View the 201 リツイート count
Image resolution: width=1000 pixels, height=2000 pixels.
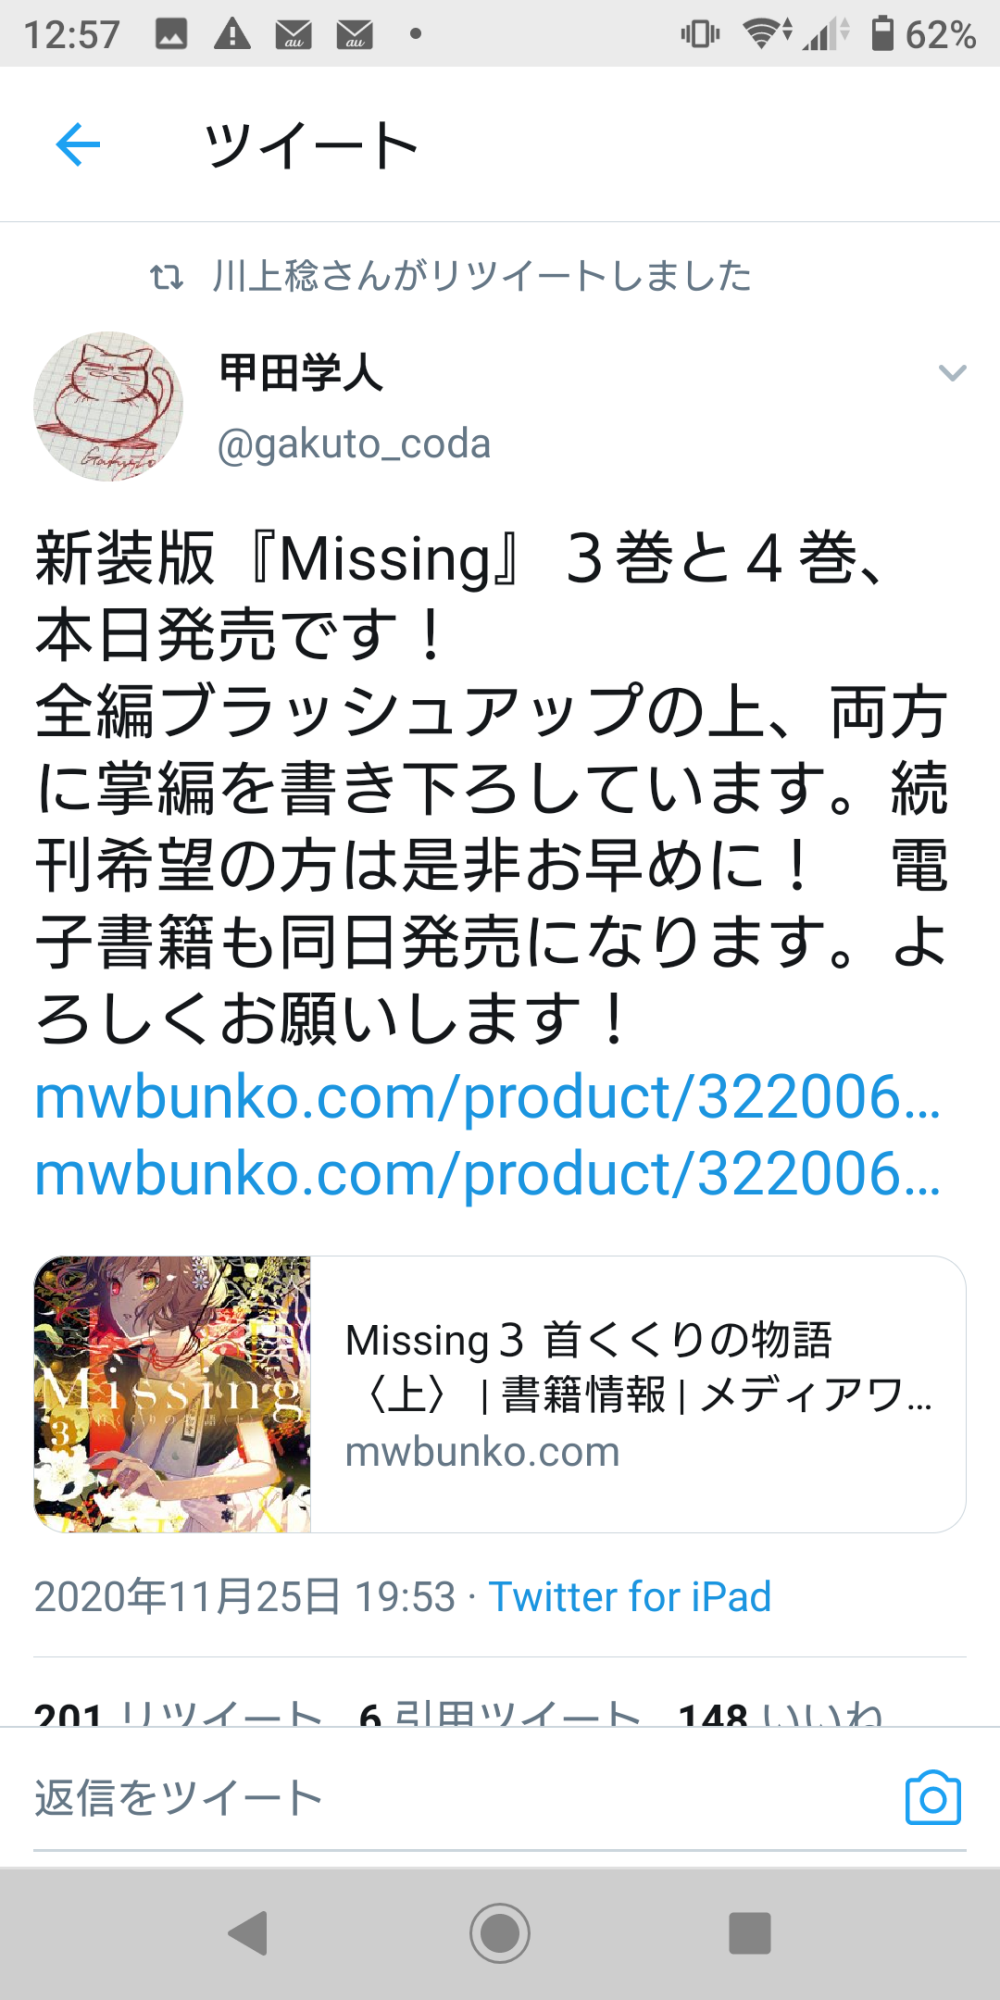coord(178,1712)
